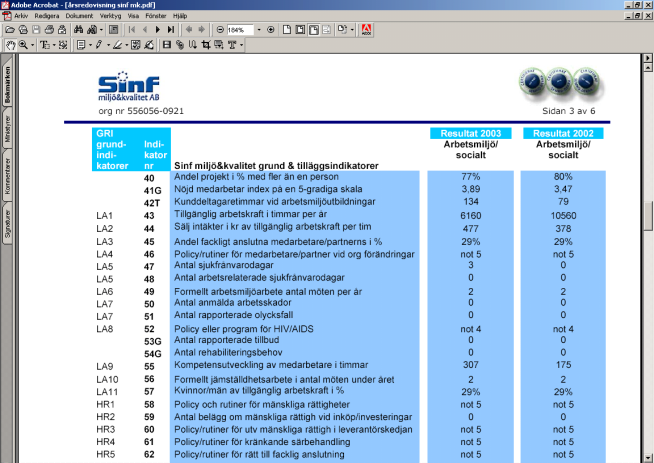Screen dimensions: 654x463
Task: Open the Bokmärken side tab
Action: (x=7, y=85)
